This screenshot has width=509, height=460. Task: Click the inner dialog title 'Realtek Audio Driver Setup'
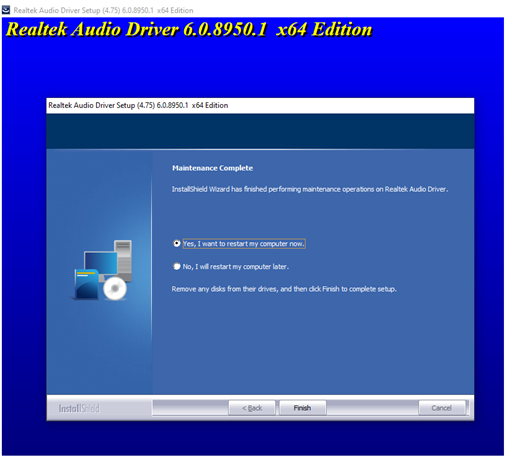click(138, 105)
